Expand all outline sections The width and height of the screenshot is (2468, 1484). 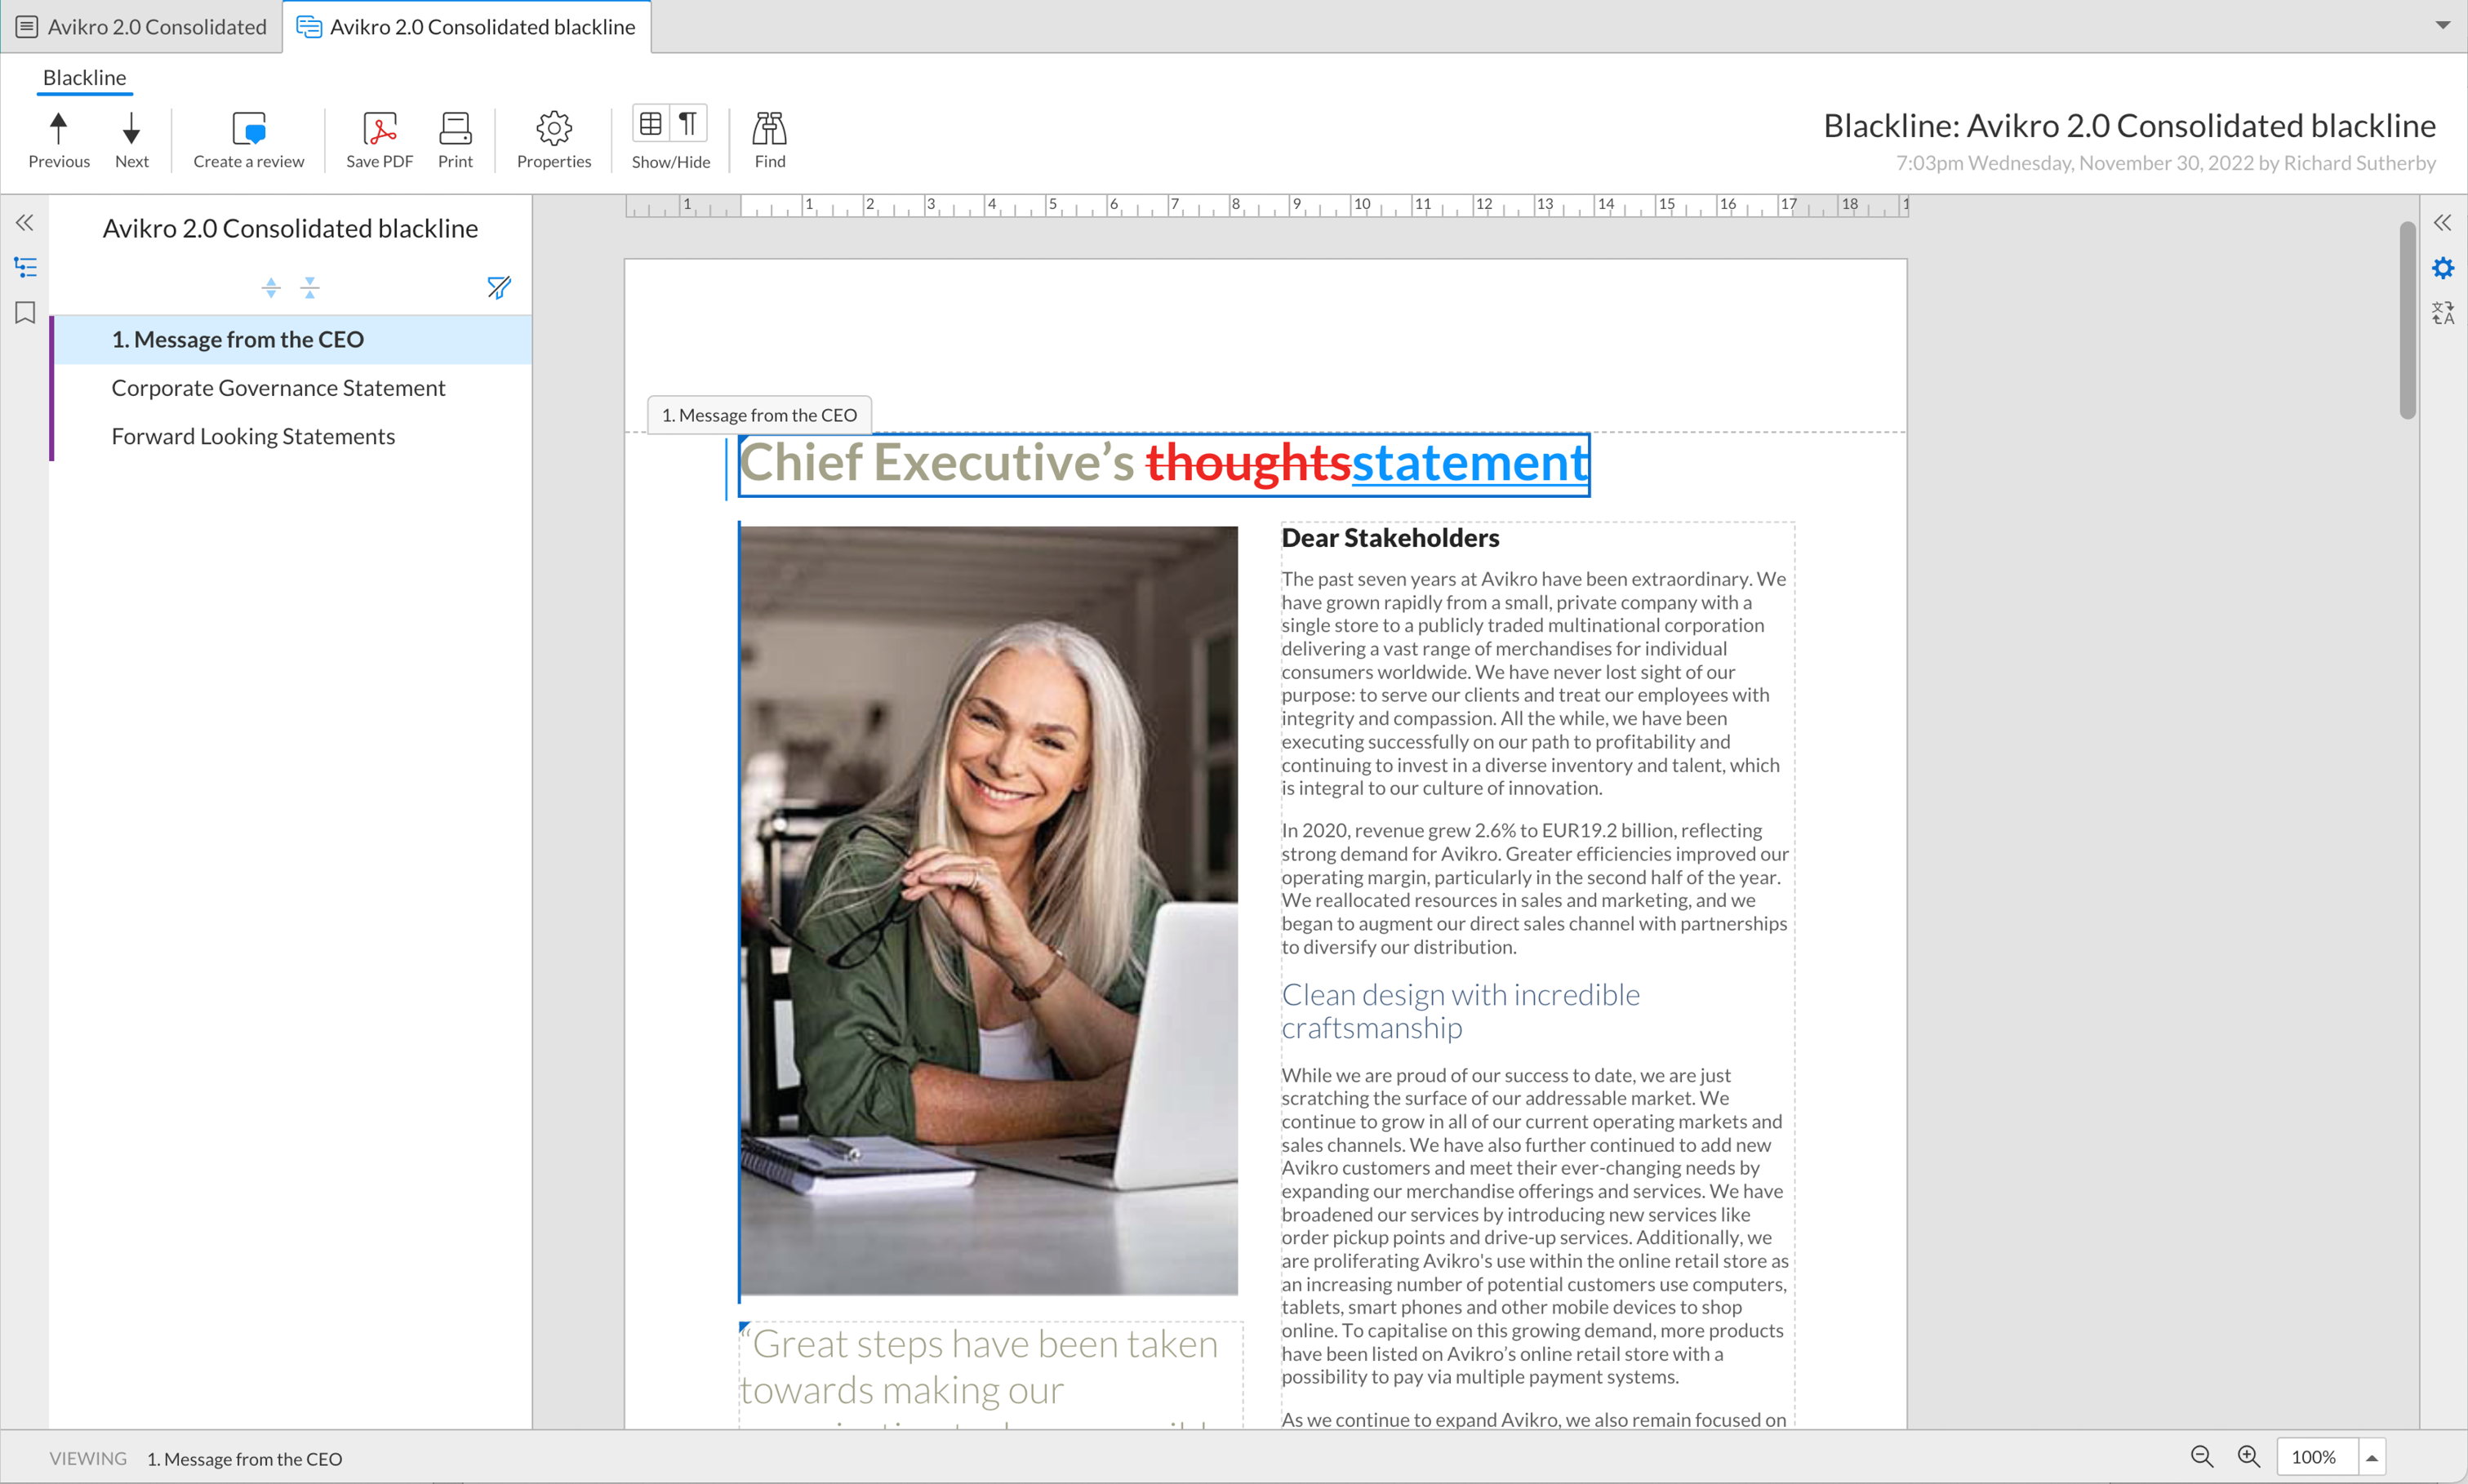click(x=271, y=288)
